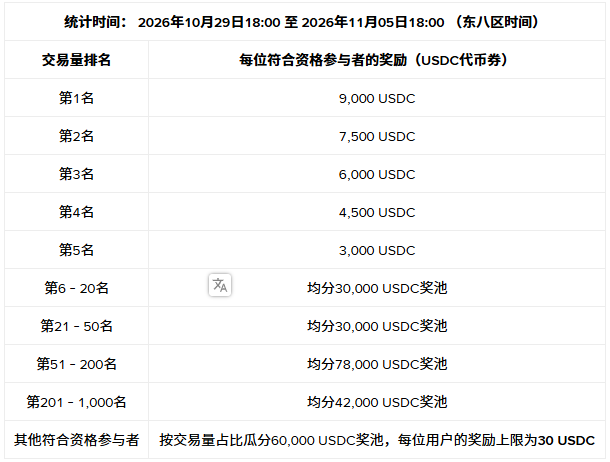Image resolution: width=610 pixels, height=462 pixels.
Task: Click reward text for rank 21 - 50
Action: point(377,326)
